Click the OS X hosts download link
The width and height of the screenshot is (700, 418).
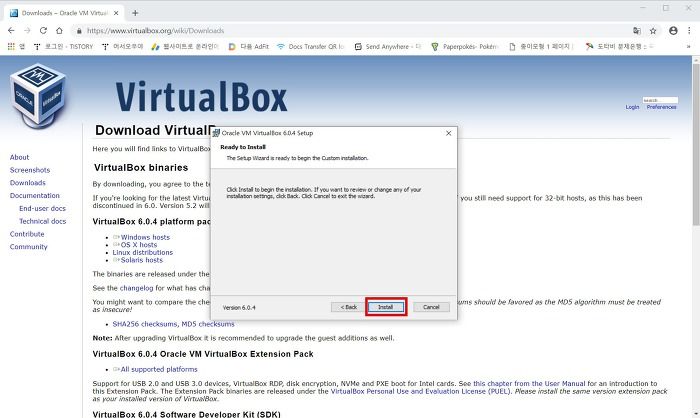click(x=139, y=245)
